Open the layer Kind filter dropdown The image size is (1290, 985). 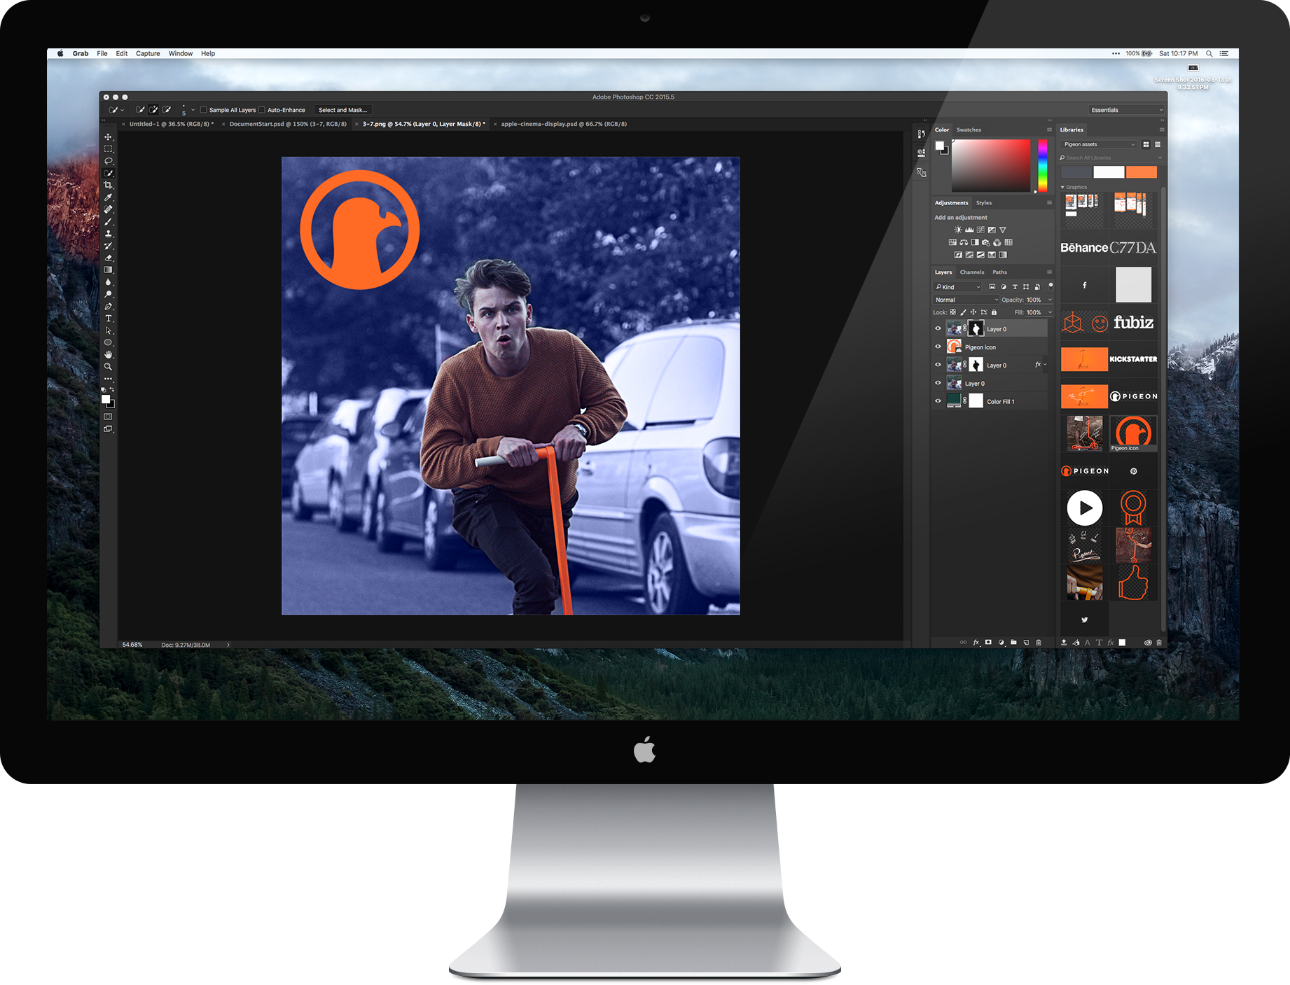(x=958, y=287)
